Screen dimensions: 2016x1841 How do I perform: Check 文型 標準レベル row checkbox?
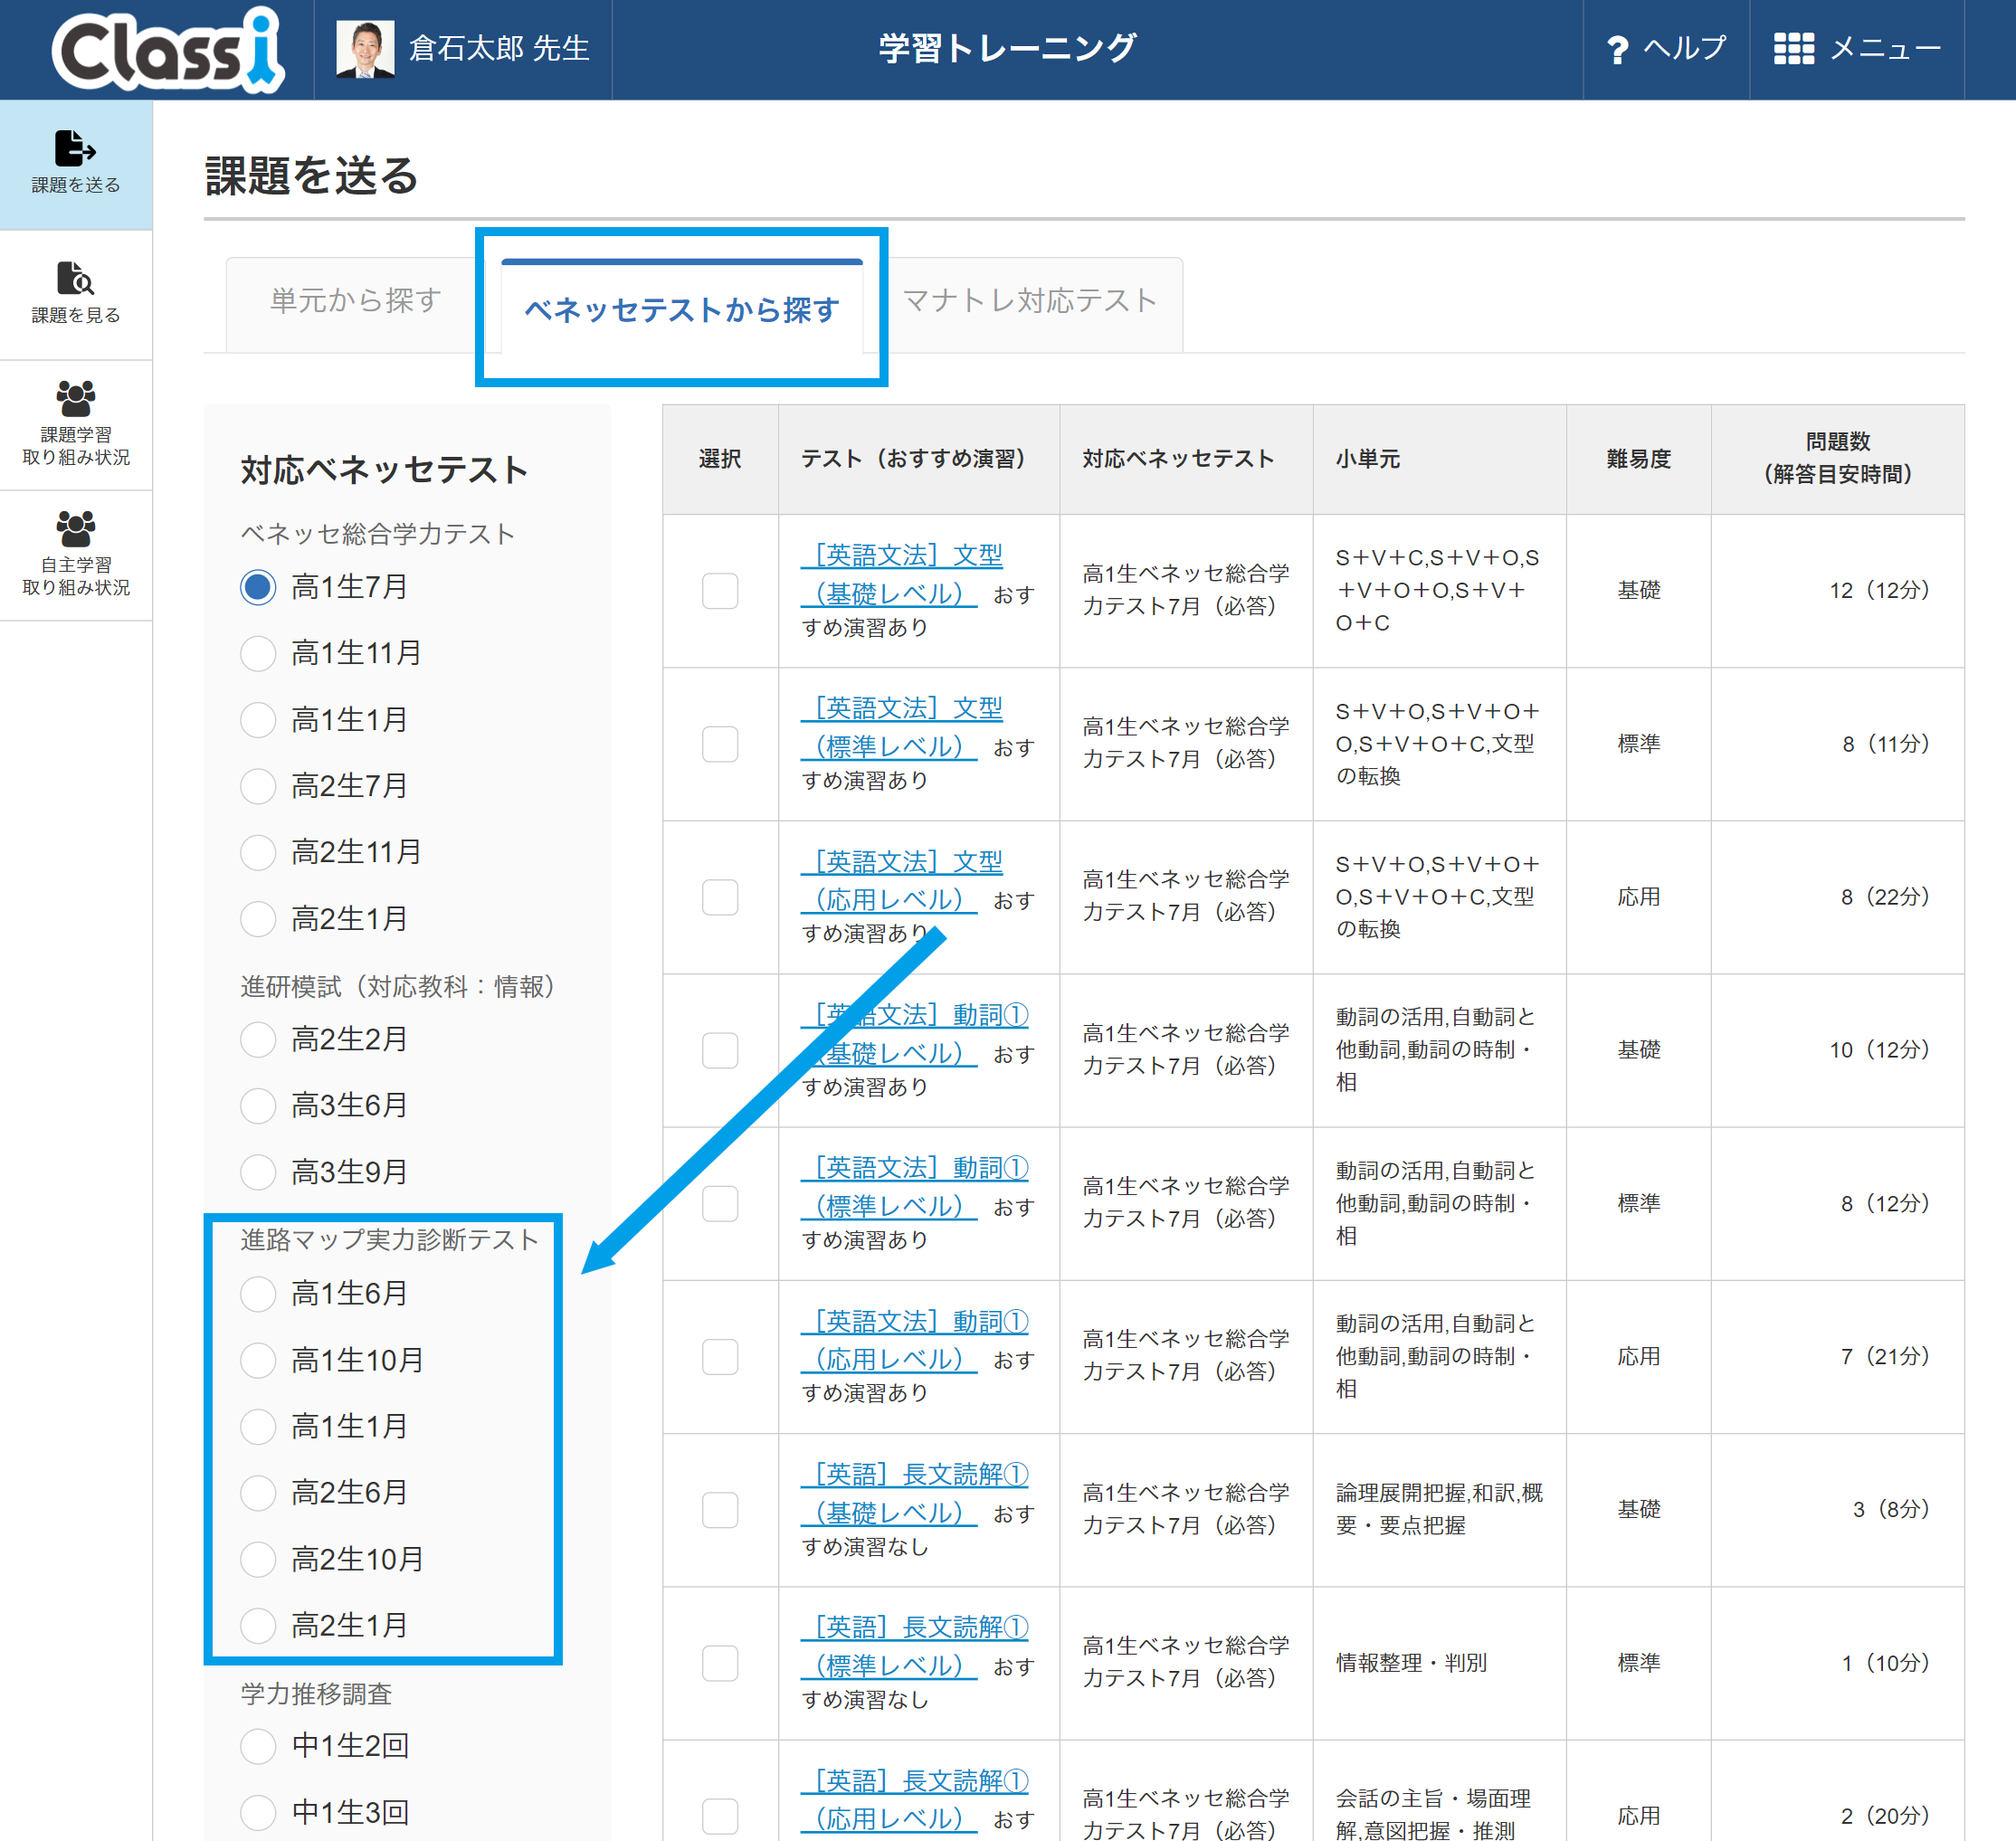(x=720, y=744)
